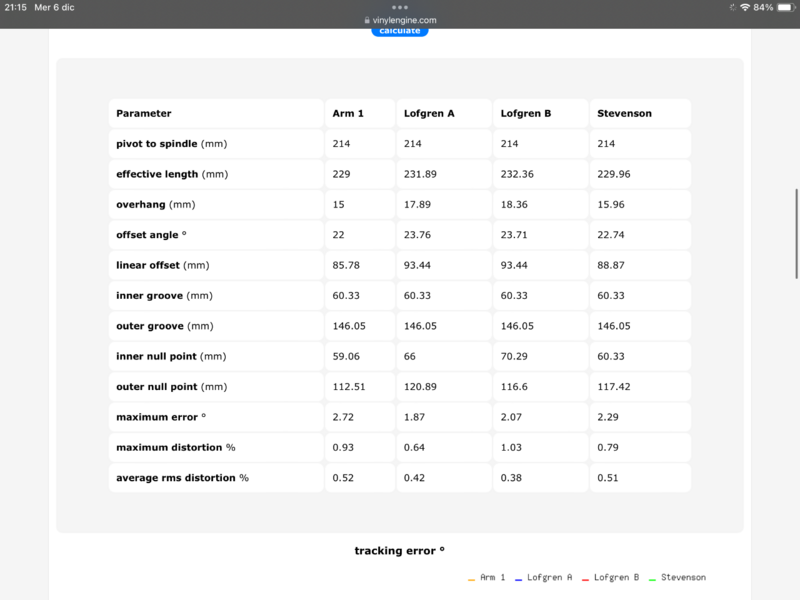Select the Lofgren A column header
800x600 pixels.
click(429, 114)
